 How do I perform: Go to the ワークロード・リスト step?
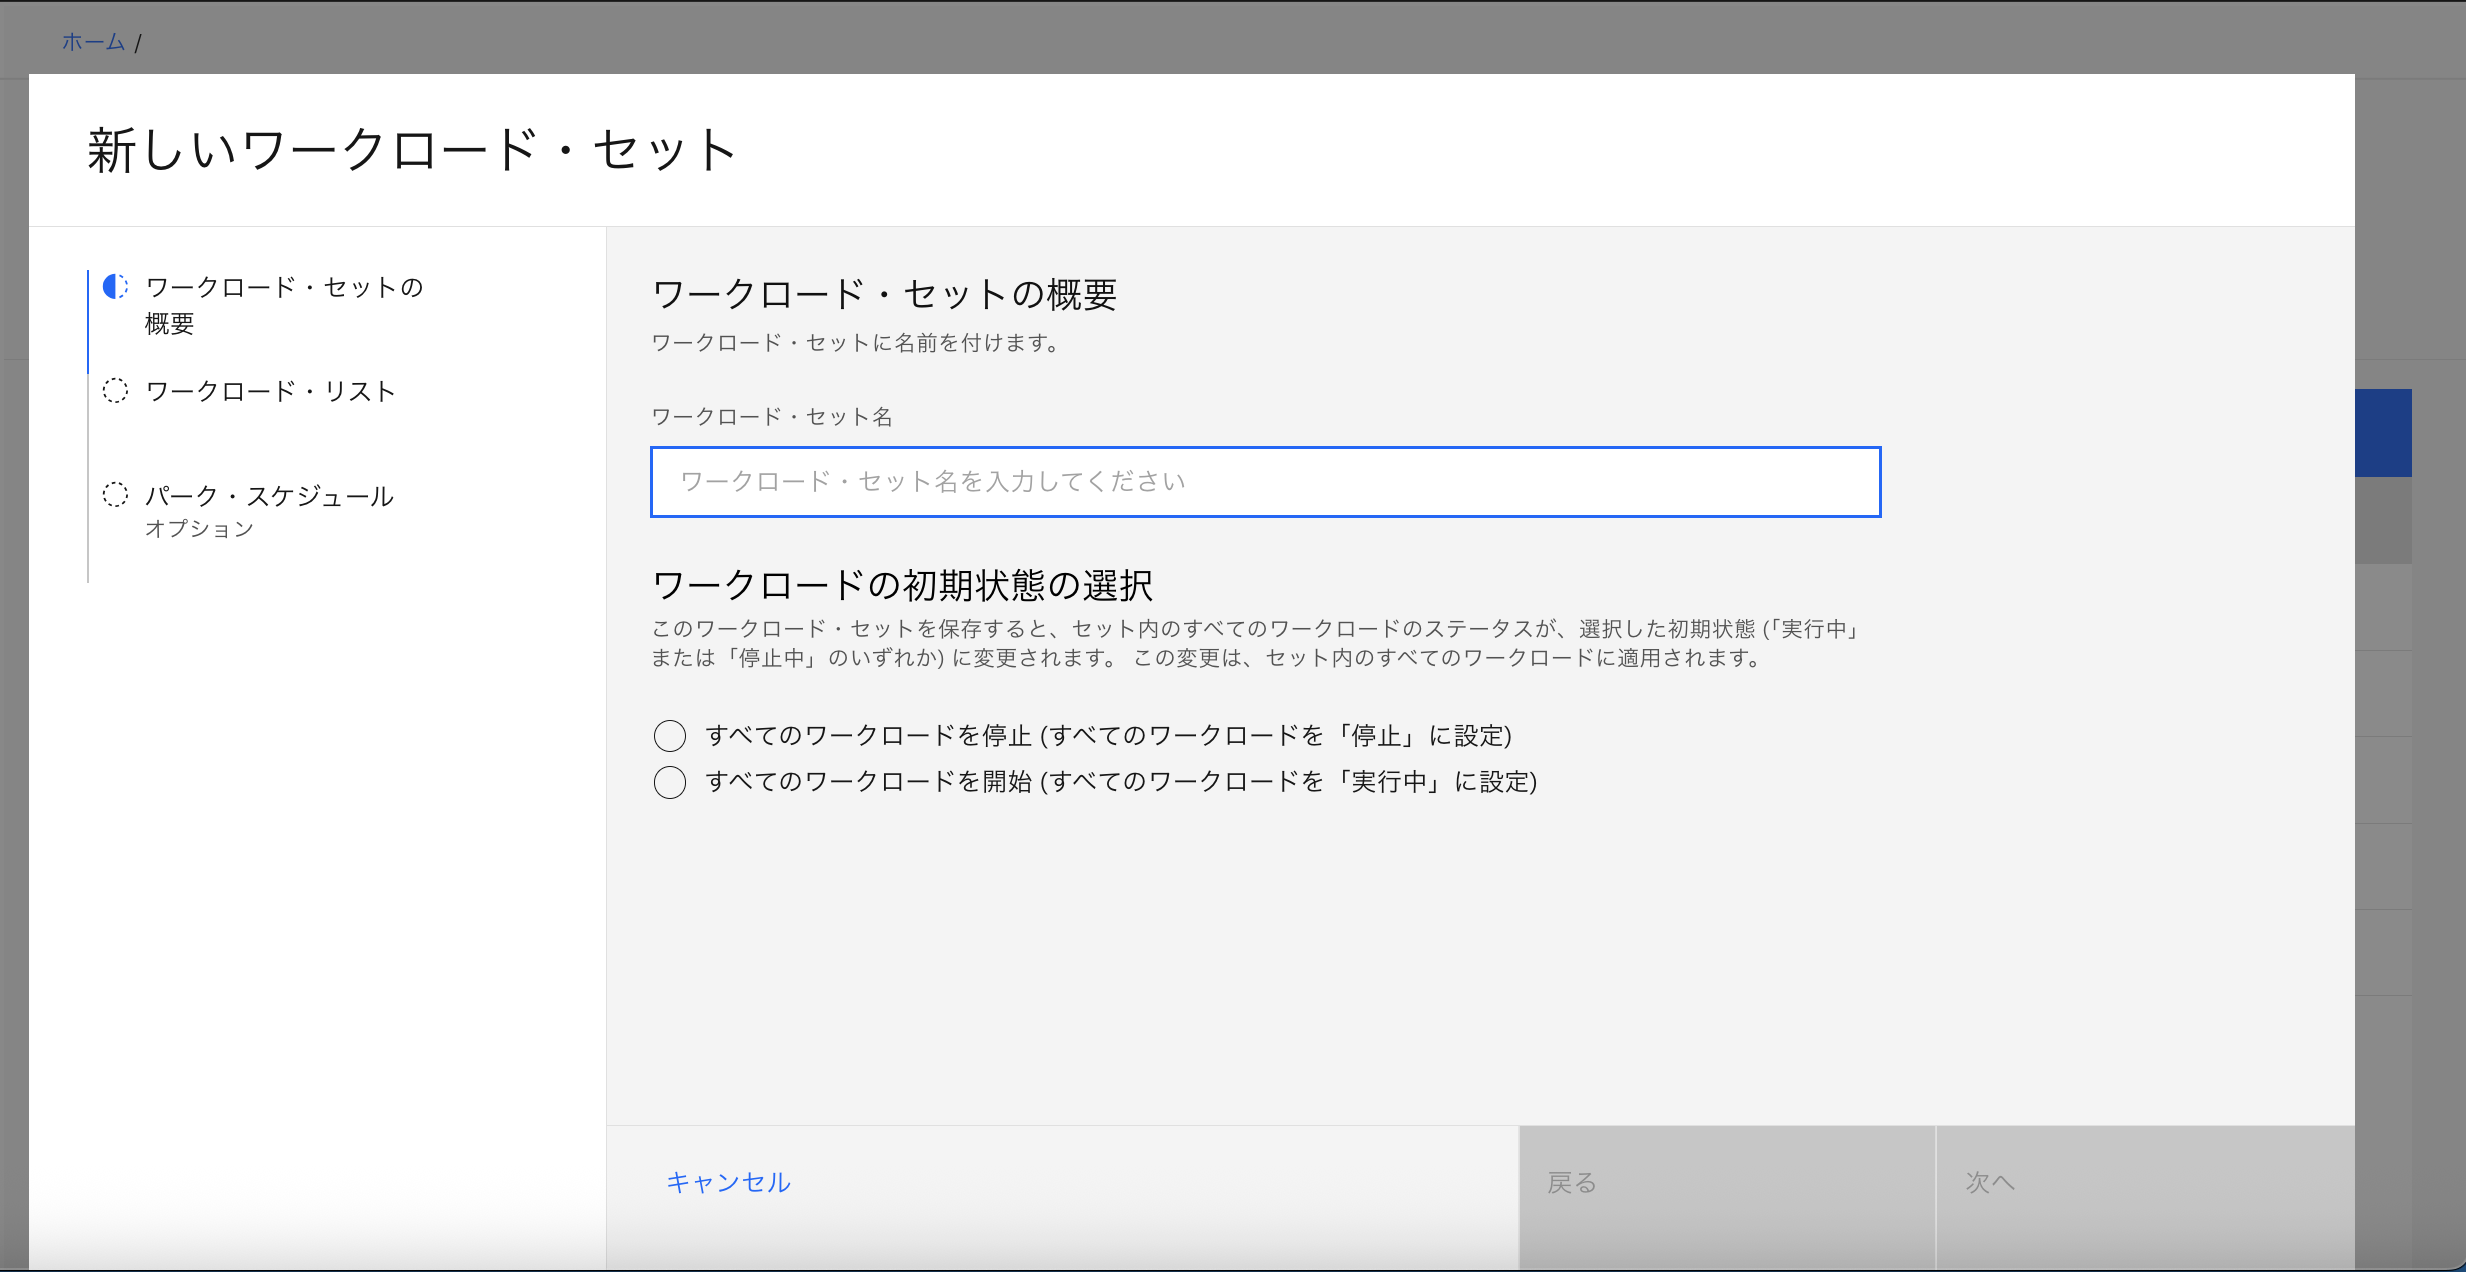(x=270, y=391)
